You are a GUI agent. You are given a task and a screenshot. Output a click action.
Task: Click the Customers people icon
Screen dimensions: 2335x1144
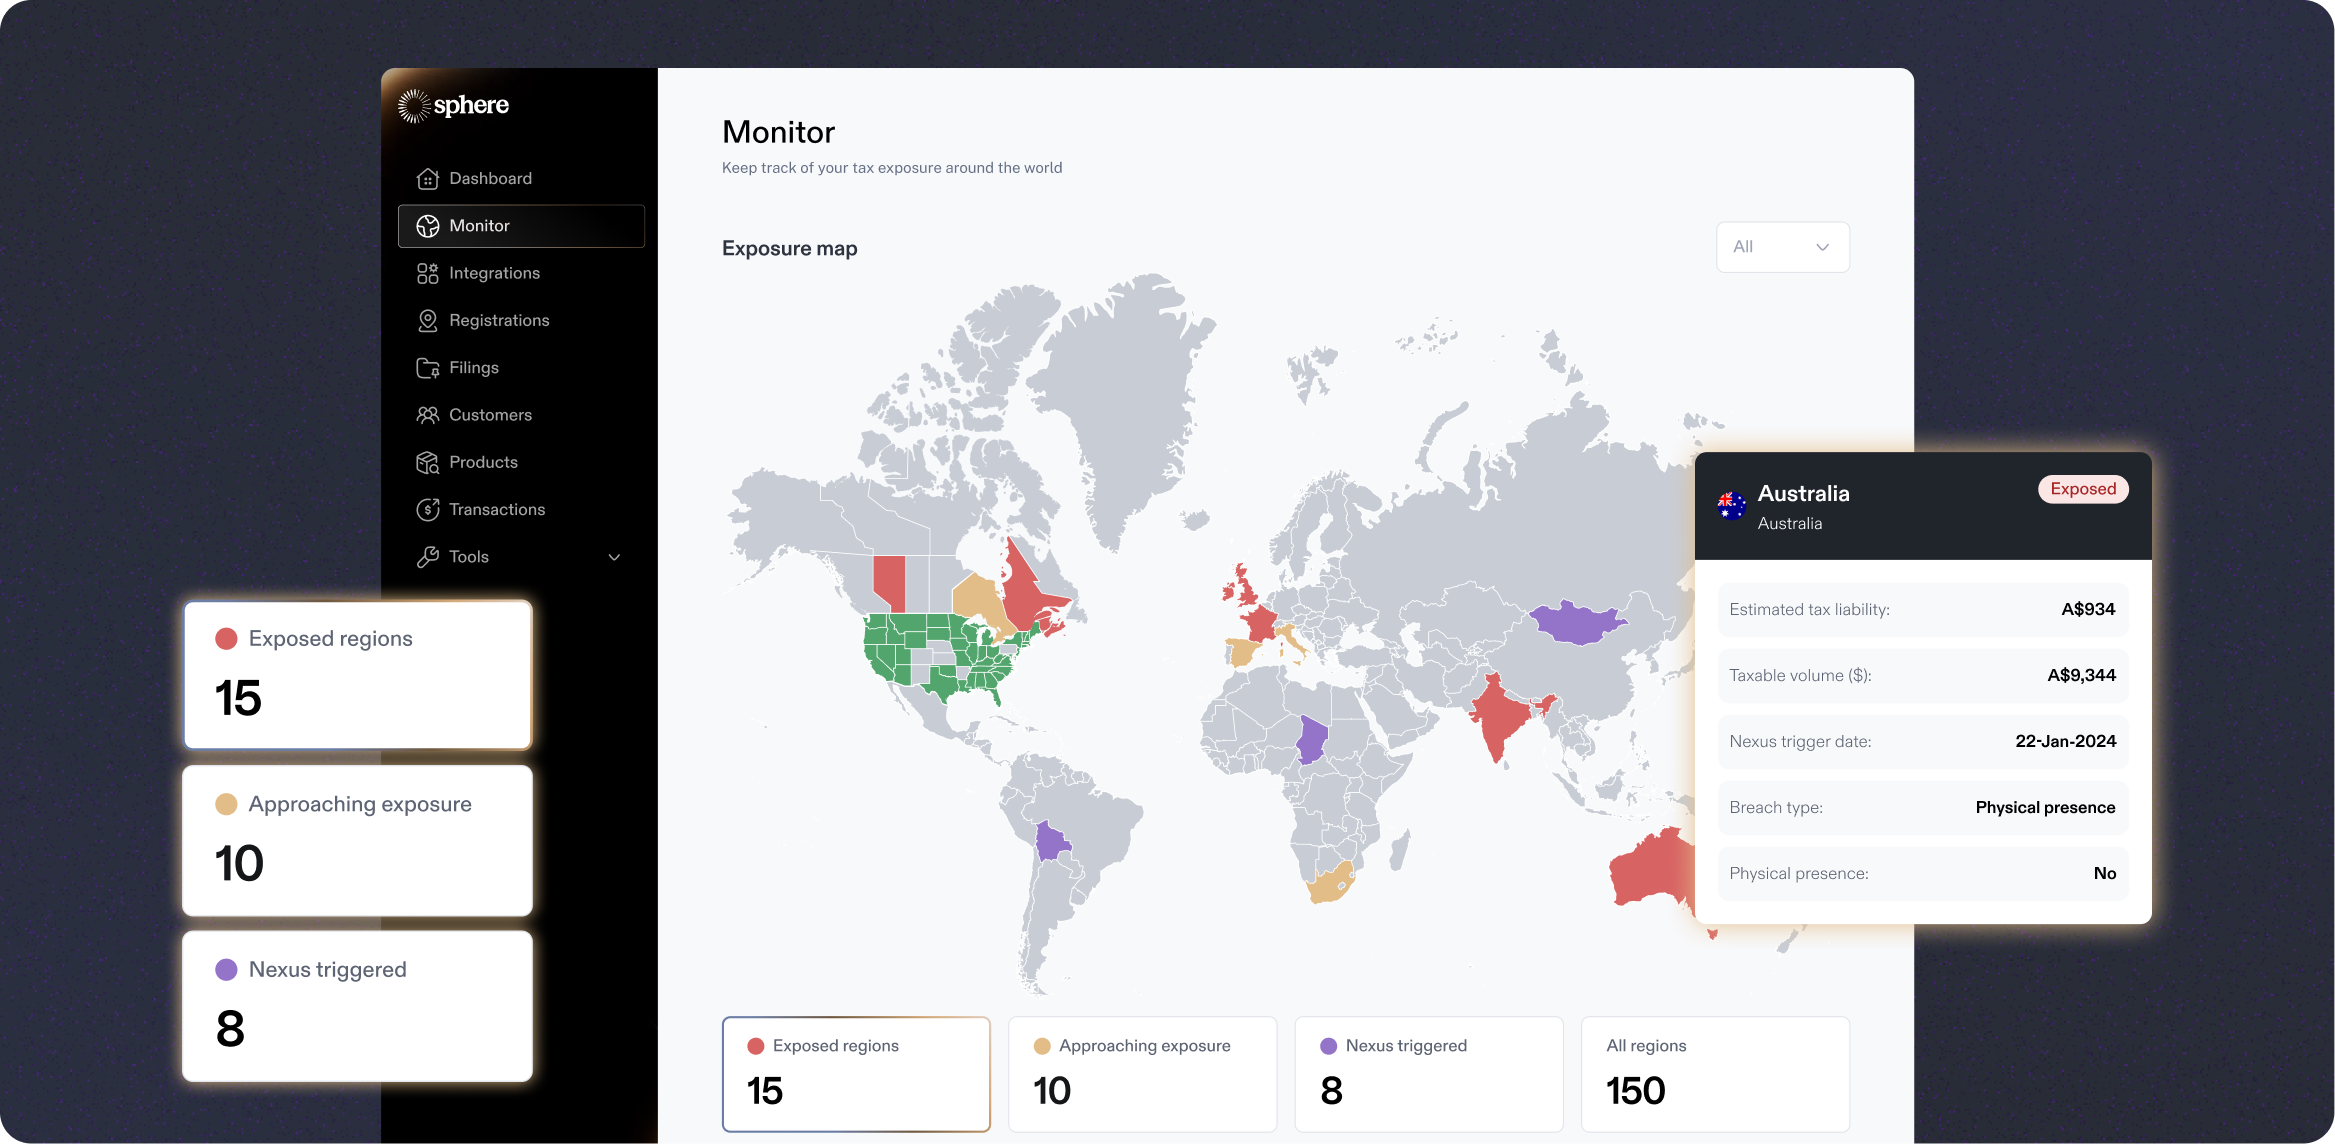[428, 415]
